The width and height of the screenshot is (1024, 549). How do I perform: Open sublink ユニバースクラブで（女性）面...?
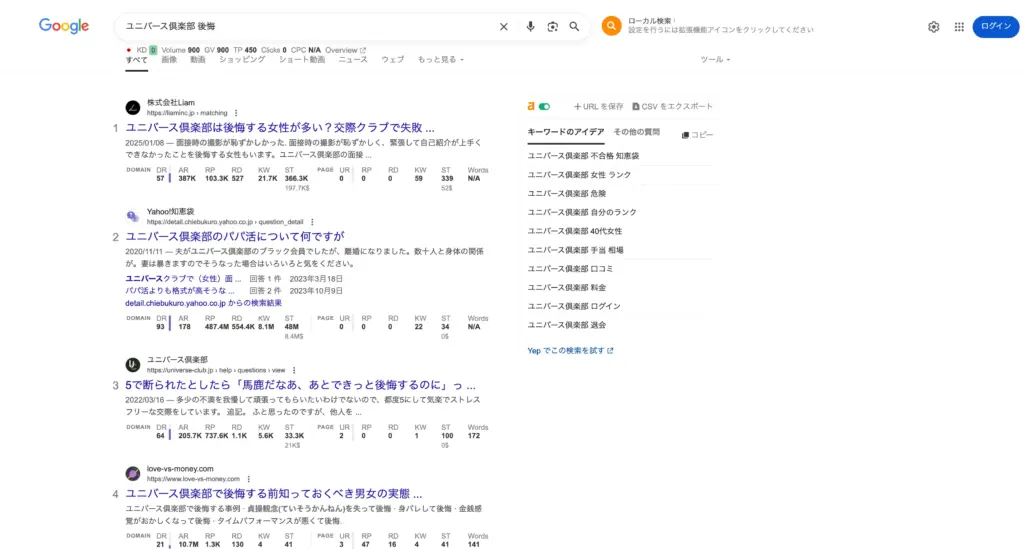[183, 279]
